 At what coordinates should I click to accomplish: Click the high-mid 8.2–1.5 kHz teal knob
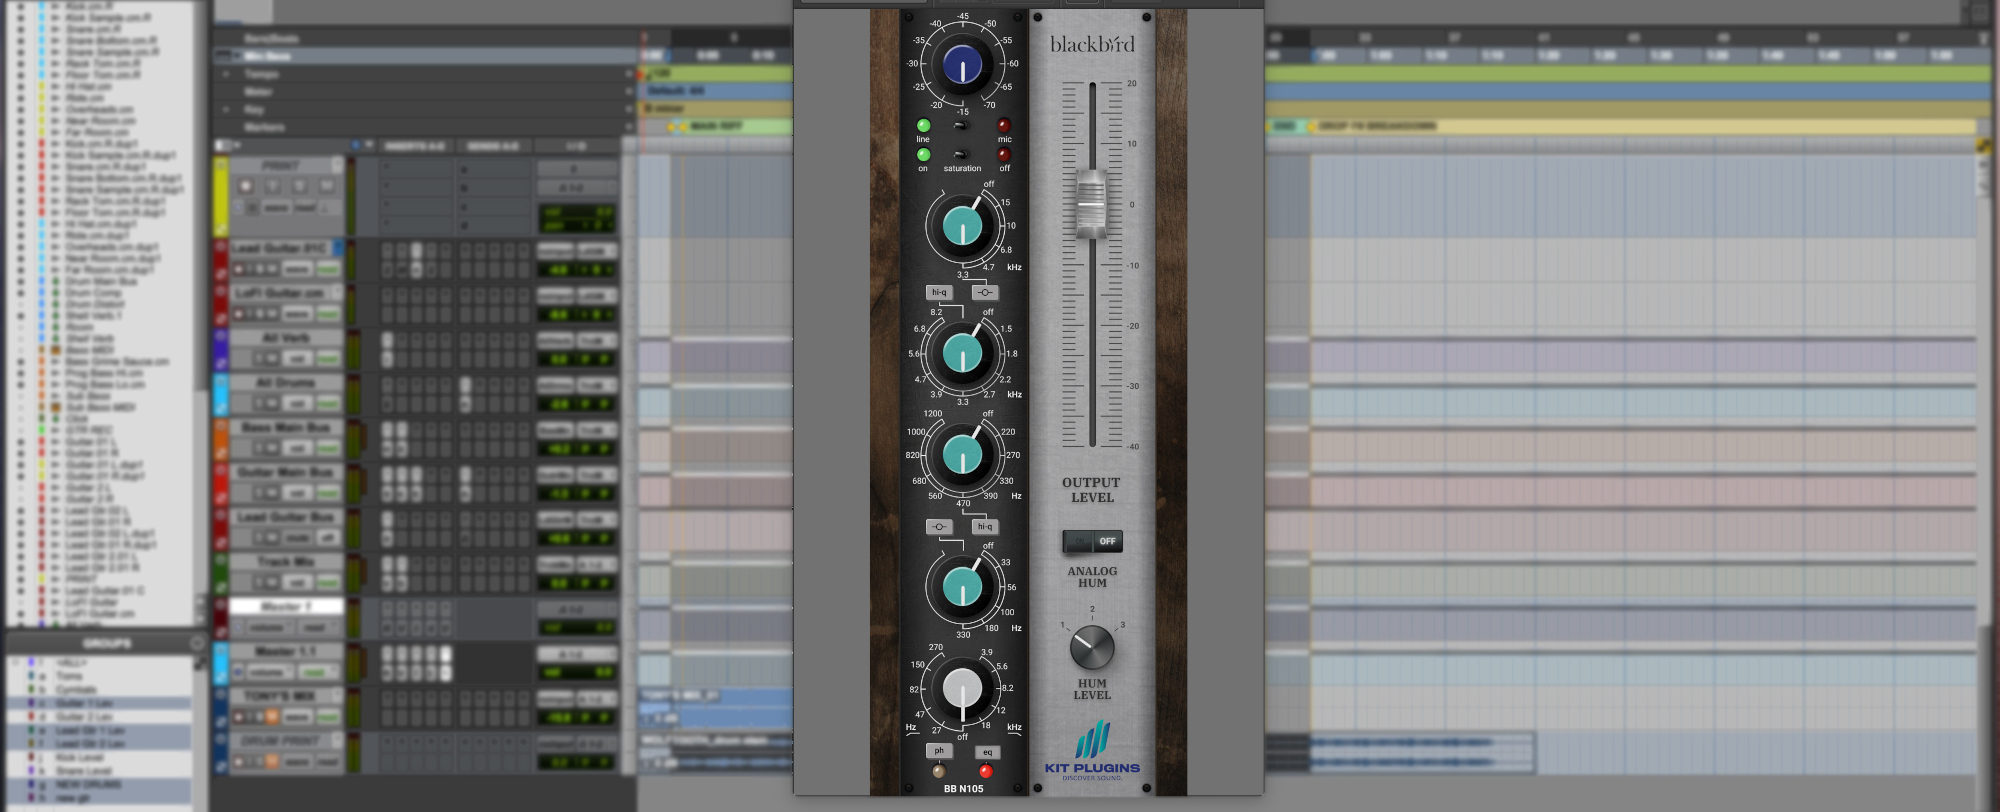pyautogui.click(x=962, y=353)
